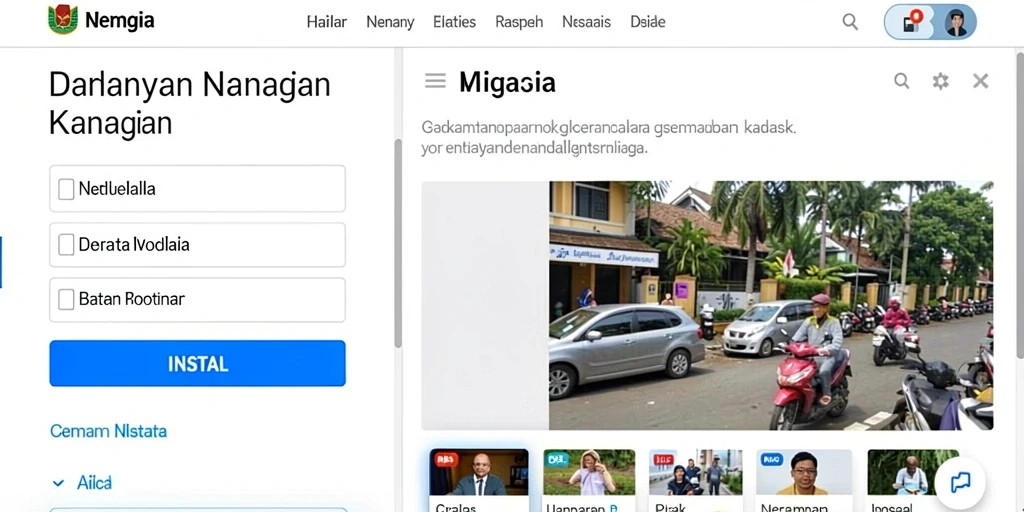The width and height of the screenshot is (1024, 512).
Task: Check the Netlulelalla checkbox
Action: (66, 189)
